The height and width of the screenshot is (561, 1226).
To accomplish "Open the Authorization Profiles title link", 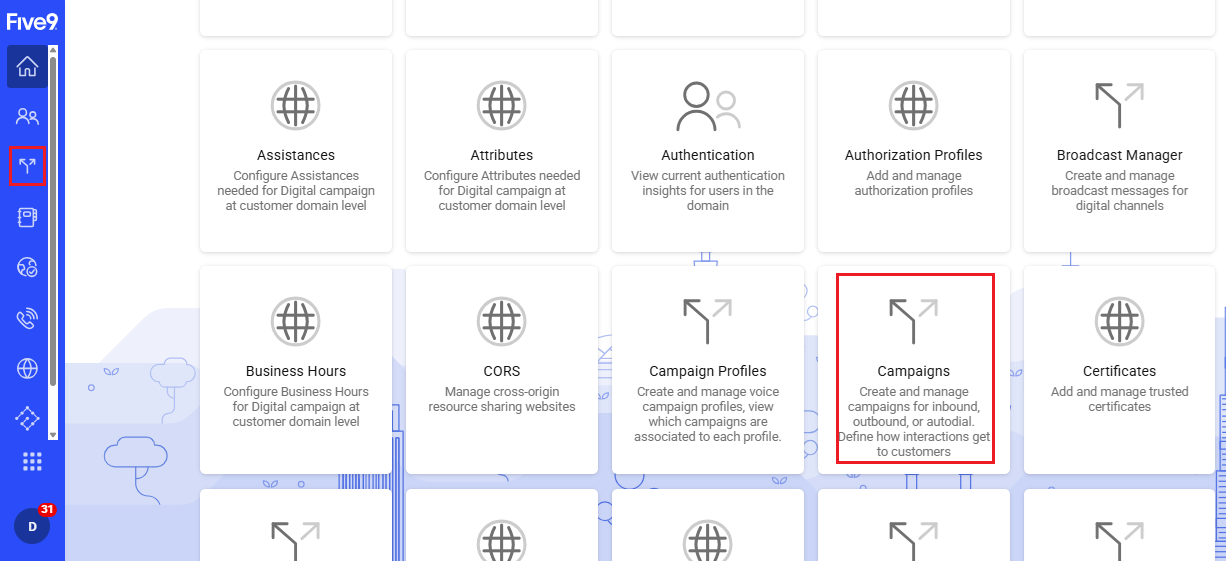I will click(x=913, y=155).
